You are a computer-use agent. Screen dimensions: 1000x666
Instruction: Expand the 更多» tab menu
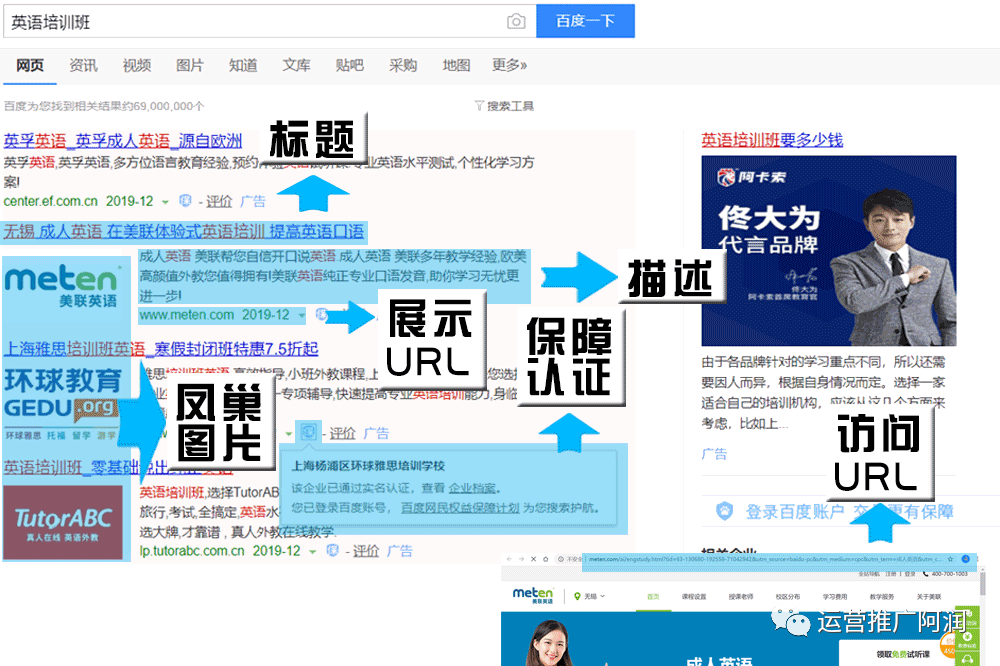509,65
